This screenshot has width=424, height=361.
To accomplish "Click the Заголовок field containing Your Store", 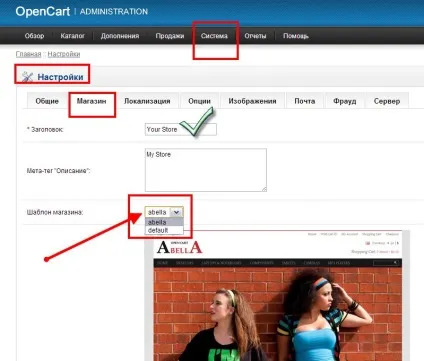I will [x=181, y=129].
